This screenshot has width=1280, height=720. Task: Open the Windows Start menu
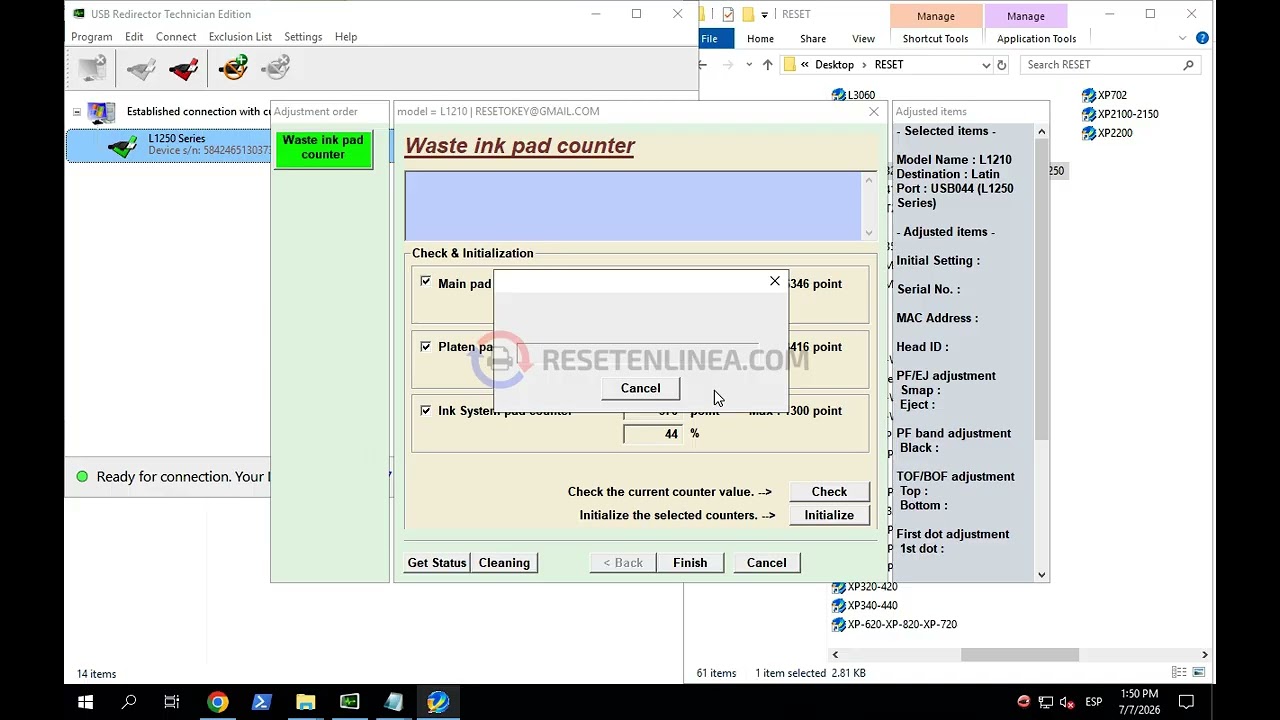point(85,702)
